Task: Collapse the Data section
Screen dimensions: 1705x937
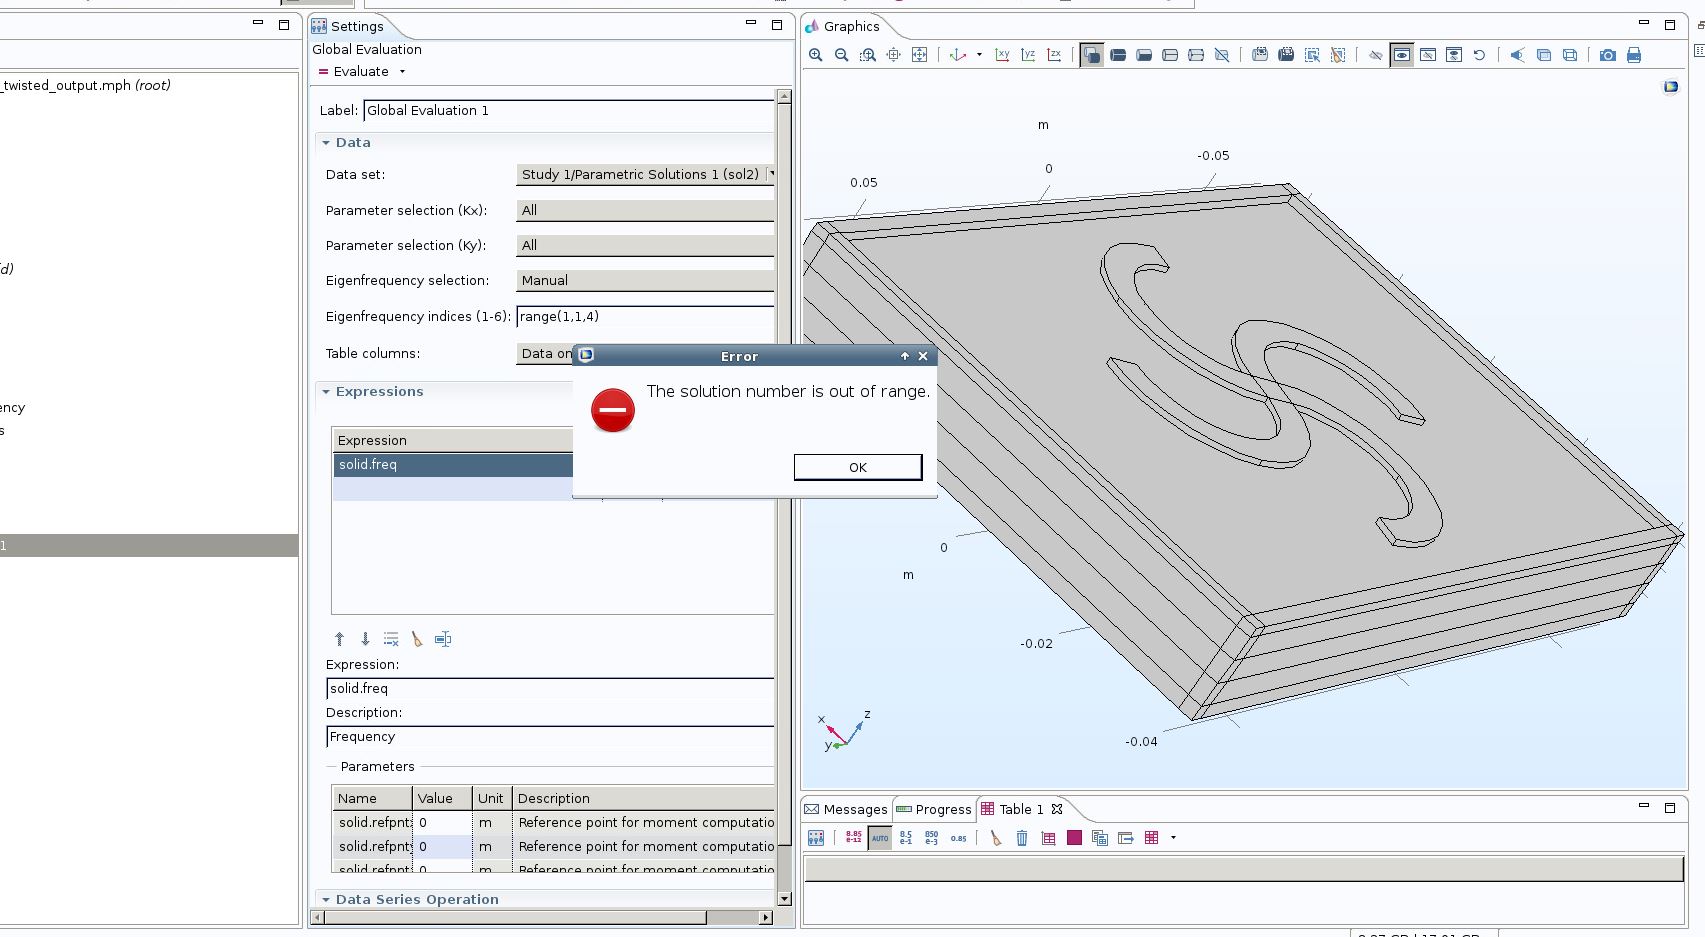Action: tap(326, 143)
